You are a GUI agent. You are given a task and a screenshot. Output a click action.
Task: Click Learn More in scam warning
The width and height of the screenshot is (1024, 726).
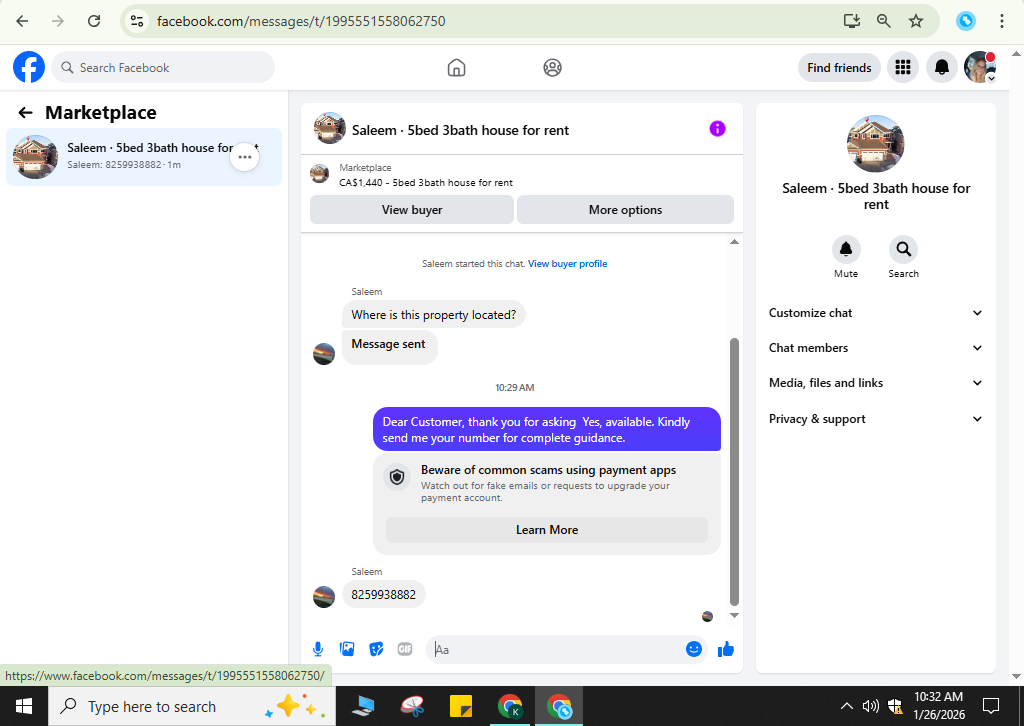tap(547, 530)
